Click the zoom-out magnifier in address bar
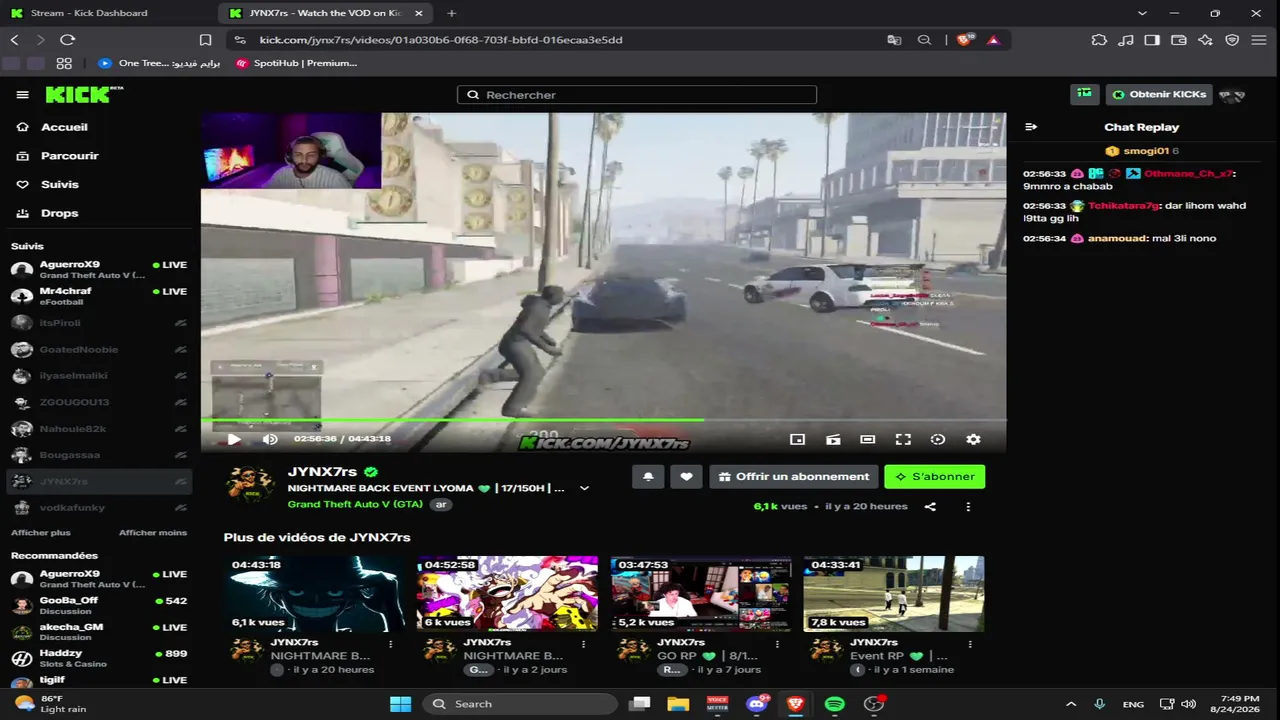Screen dimensions: 1280x720 925,40
